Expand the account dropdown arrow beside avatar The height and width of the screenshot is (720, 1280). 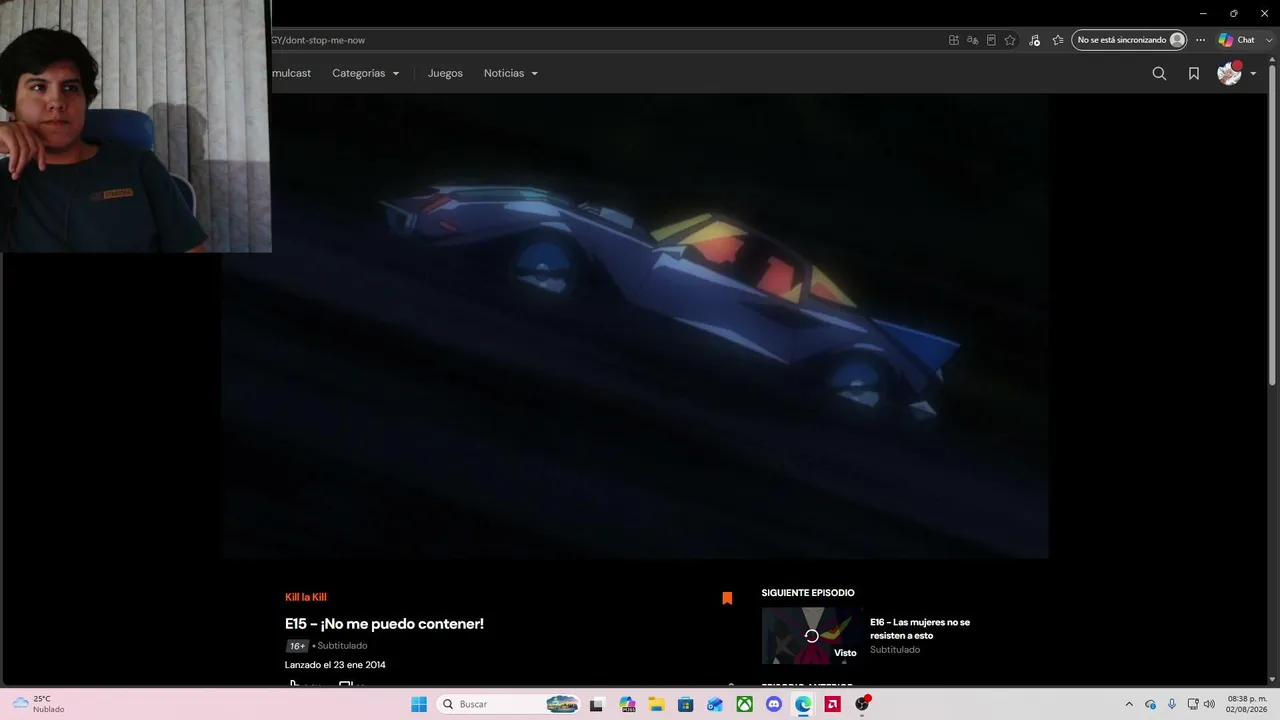(1253, 73)
